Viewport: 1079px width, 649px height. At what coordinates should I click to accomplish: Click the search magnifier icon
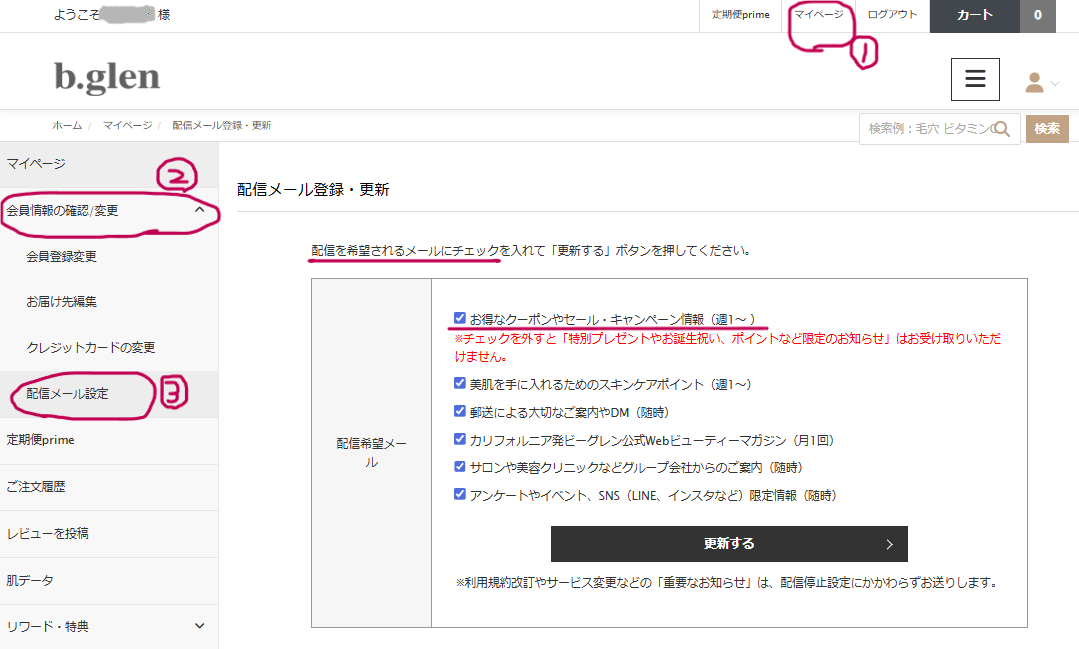pyautogui.click(x=1003, y=128)
